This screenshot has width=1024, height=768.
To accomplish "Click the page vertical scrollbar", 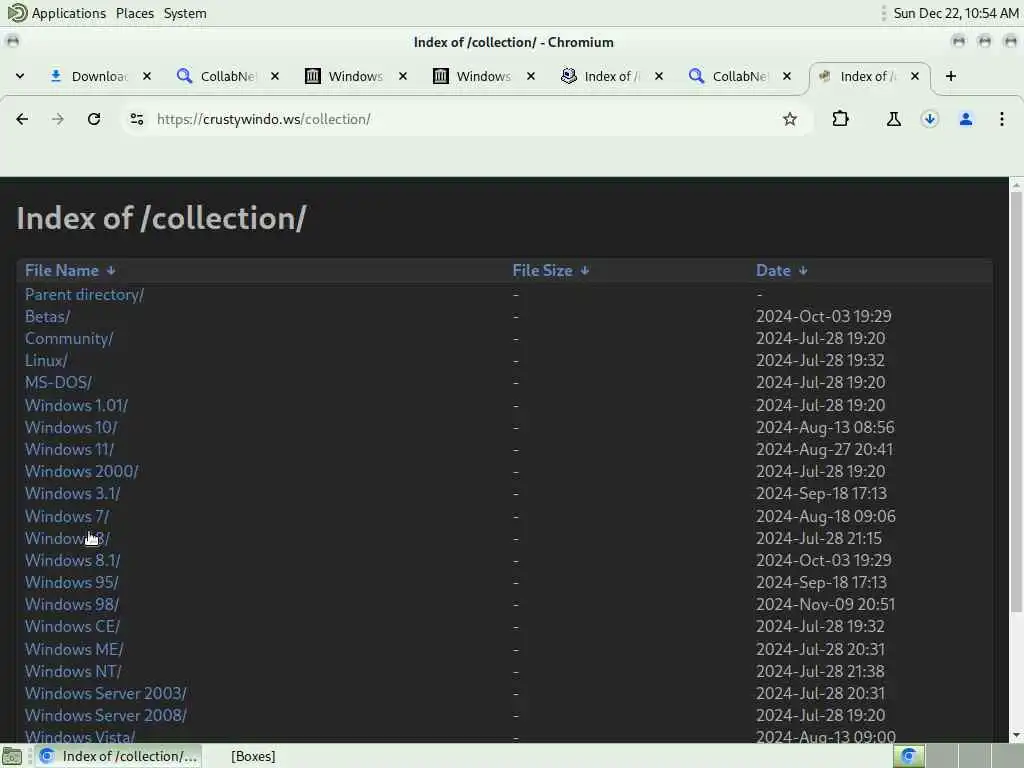I will click(1016, 402).
